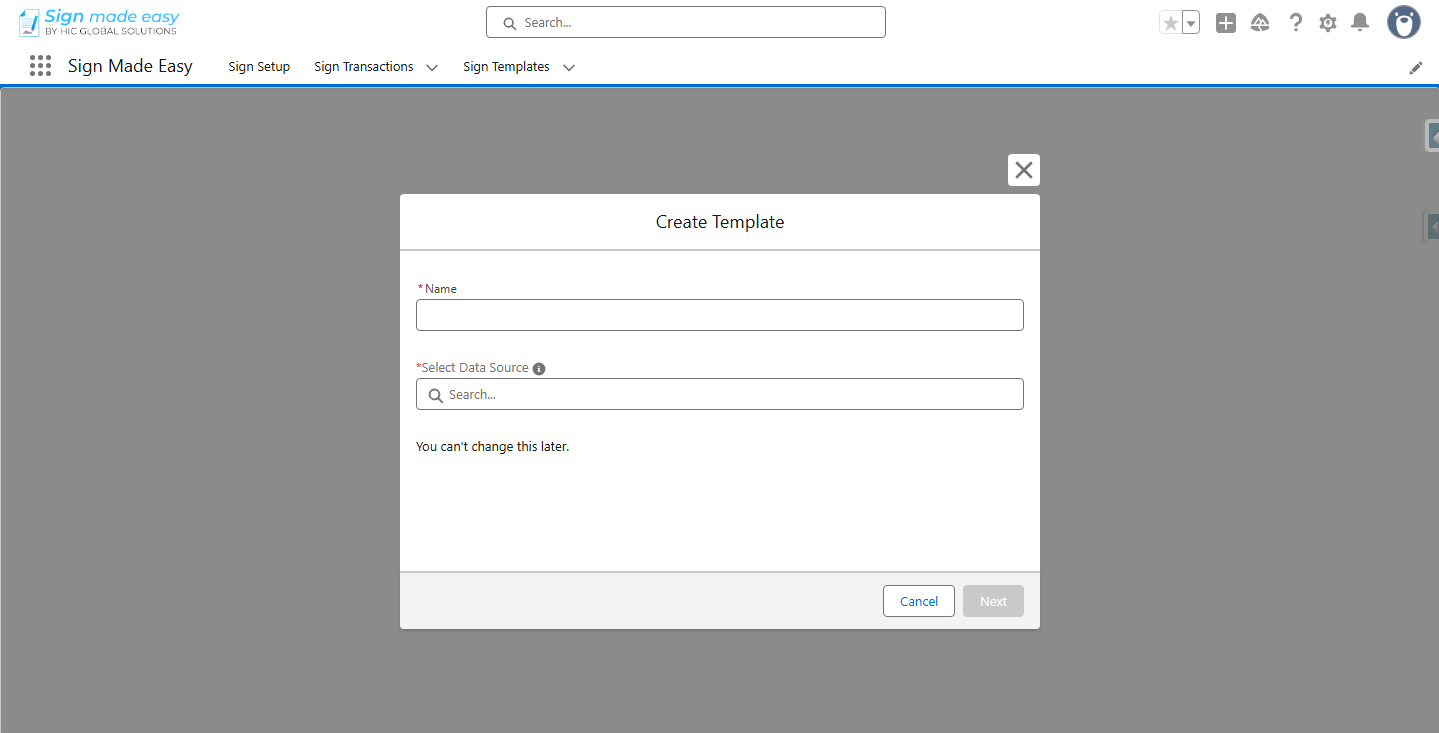Open the Setup gear icon
The image size is (1439, 733).
[x=1327, y=23]
